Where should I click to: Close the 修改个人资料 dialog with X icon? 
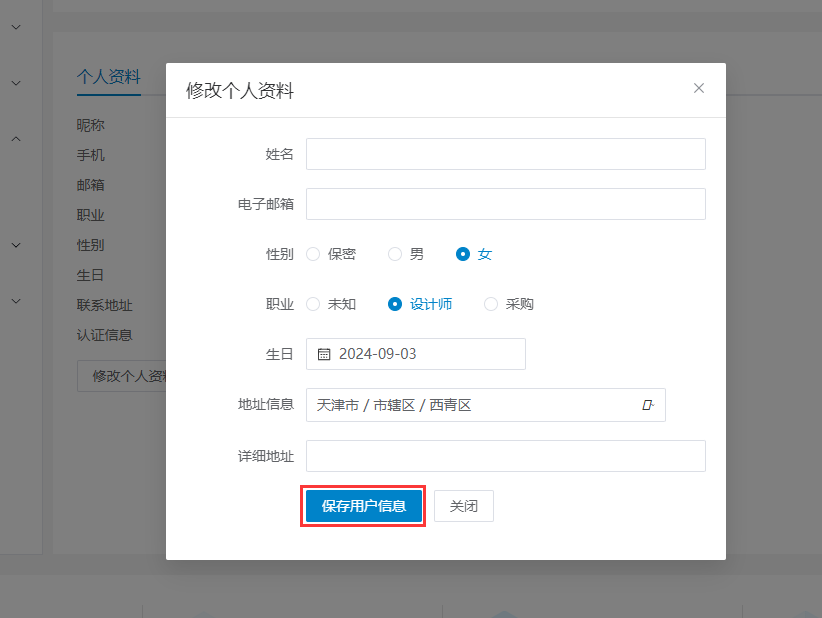[x=698, y=88]
